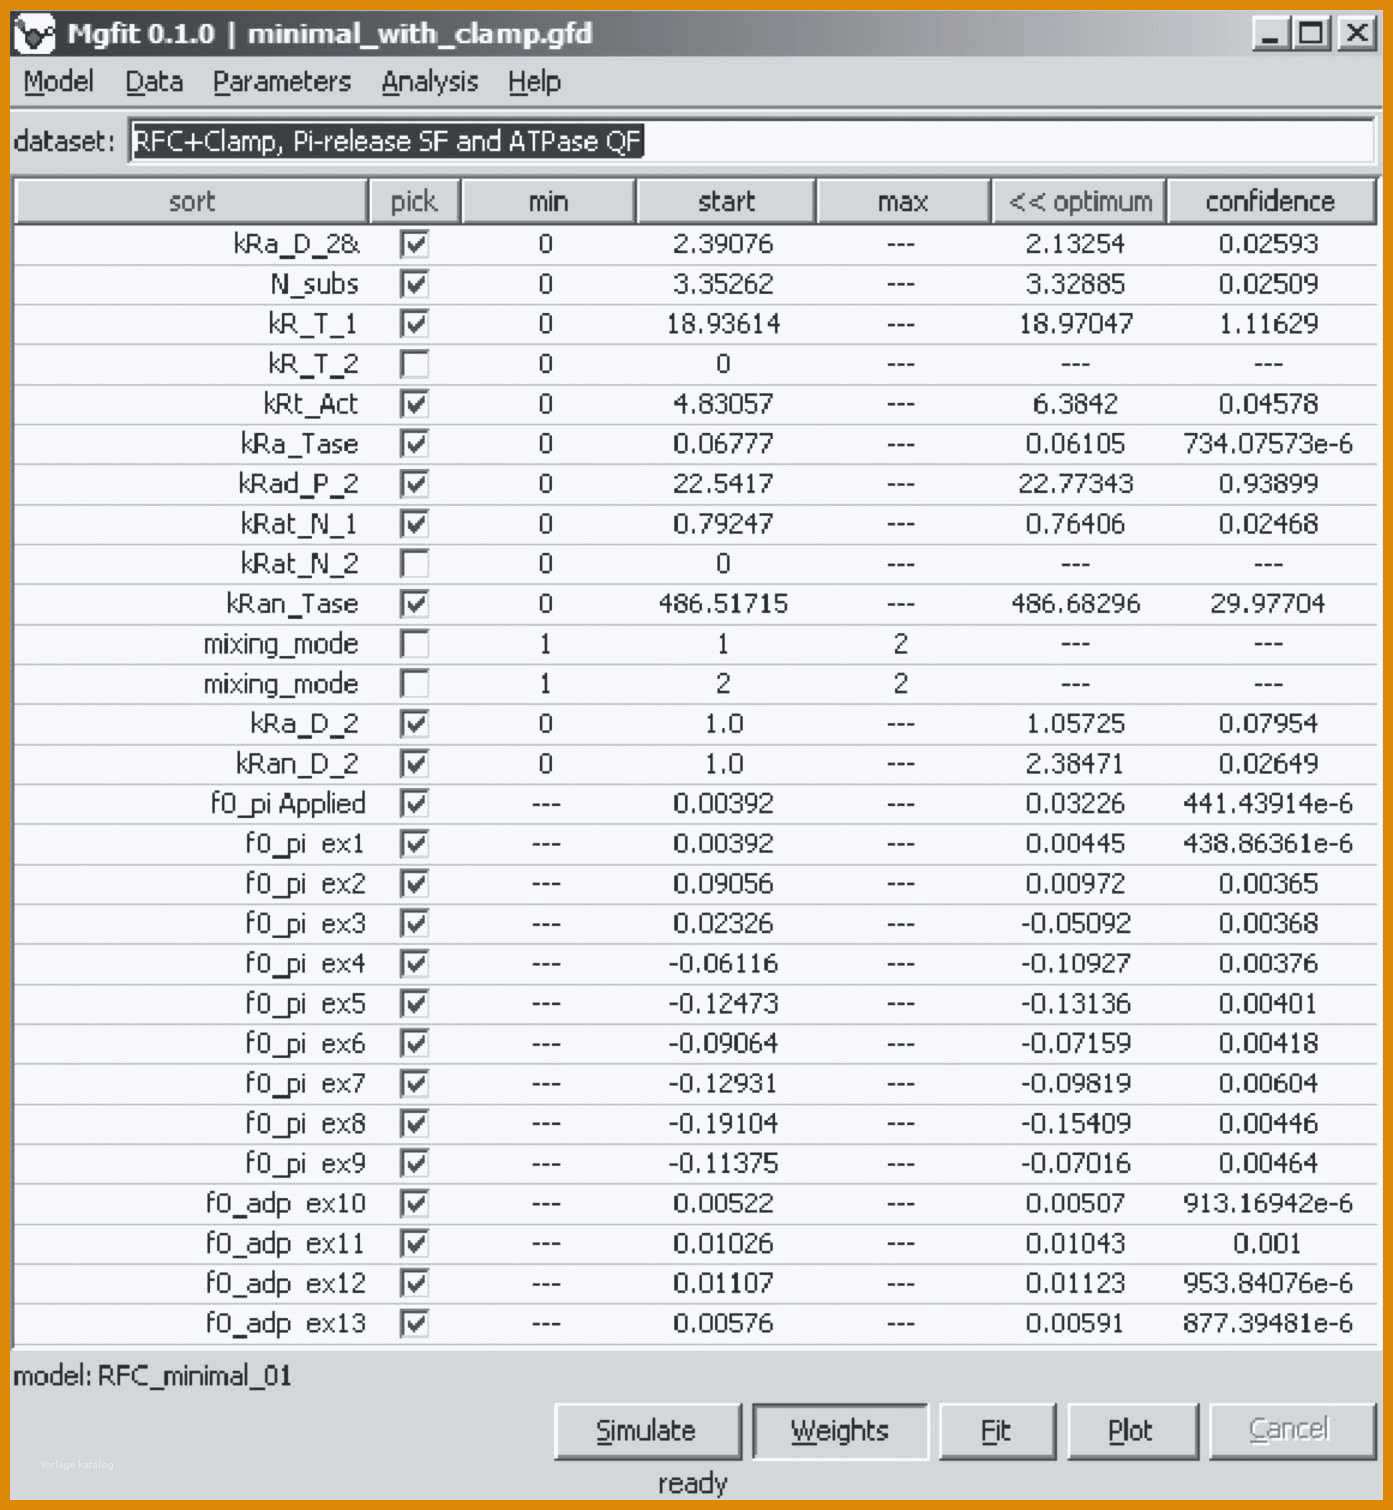1393x1510 pixels.
Task: Uncheck the kRa_D_2& pick checkbox
Action: [x=414, y=244]
